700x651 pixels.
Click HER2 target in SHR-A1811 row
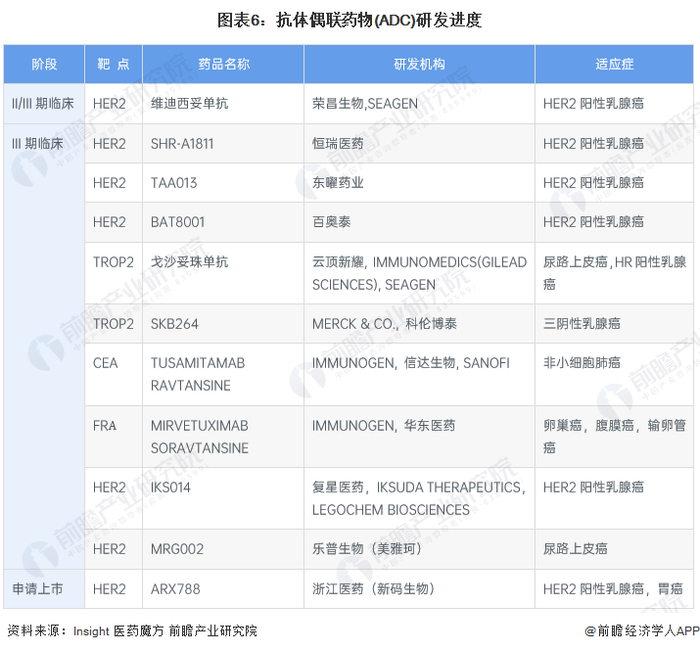click(109, 144)
